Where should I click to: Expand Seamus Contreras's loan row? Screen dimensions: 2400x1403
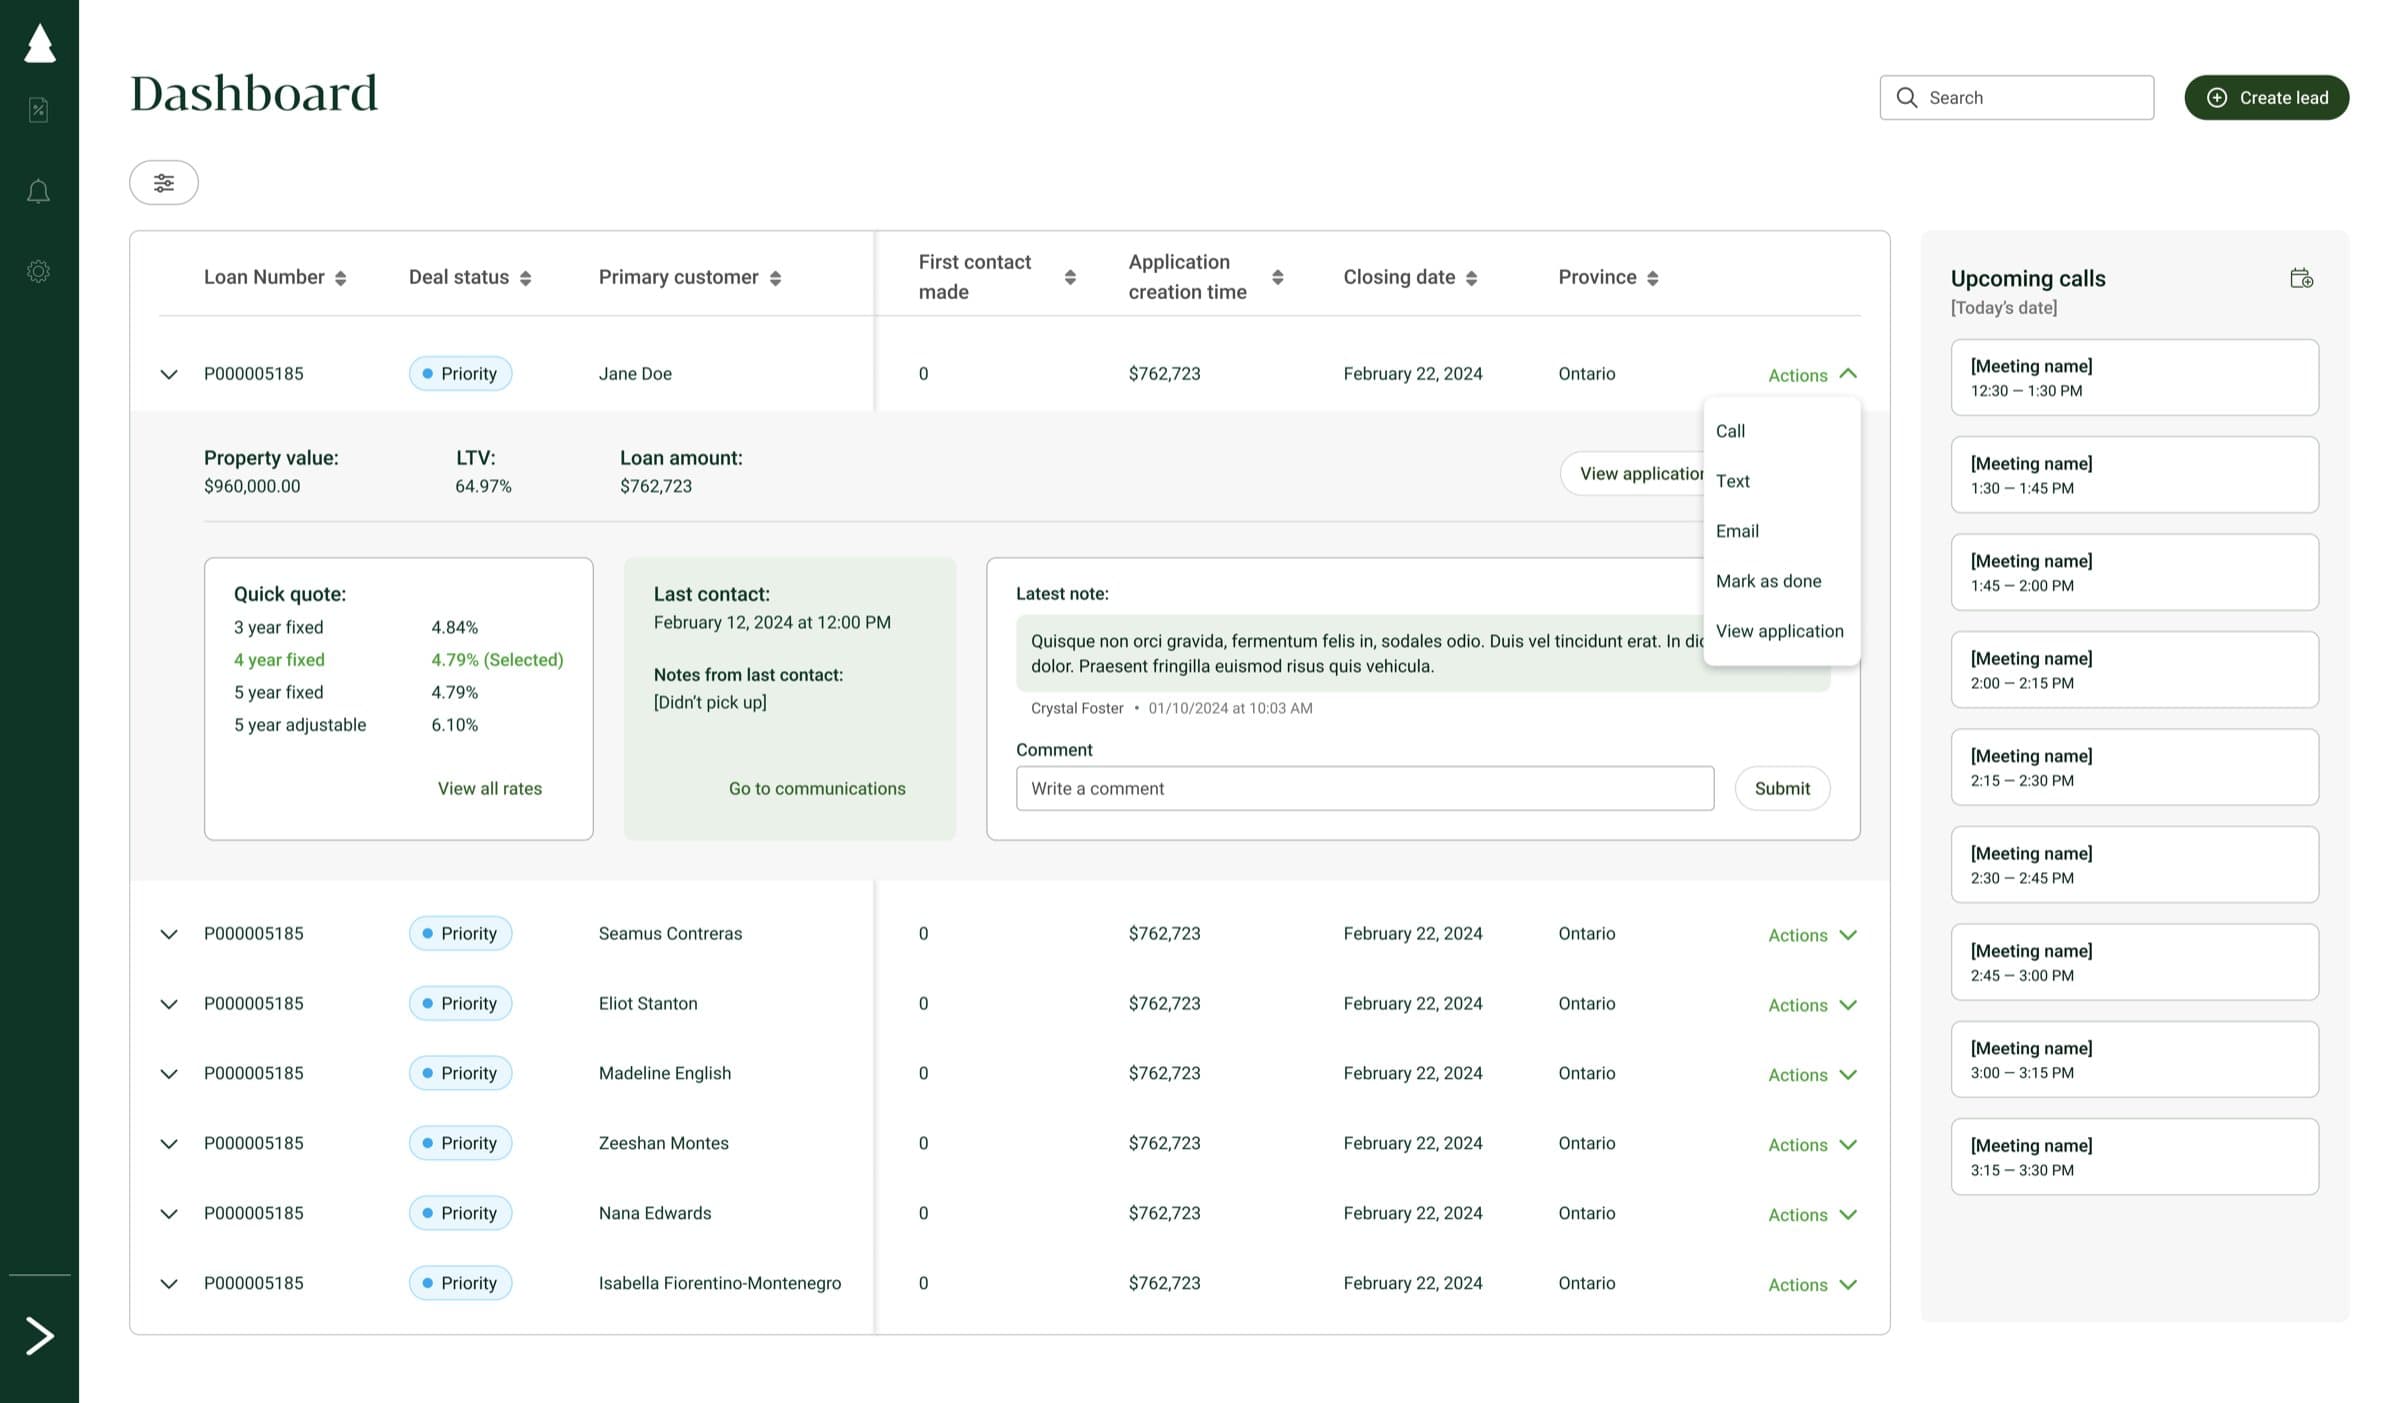(x=169, y=934)
